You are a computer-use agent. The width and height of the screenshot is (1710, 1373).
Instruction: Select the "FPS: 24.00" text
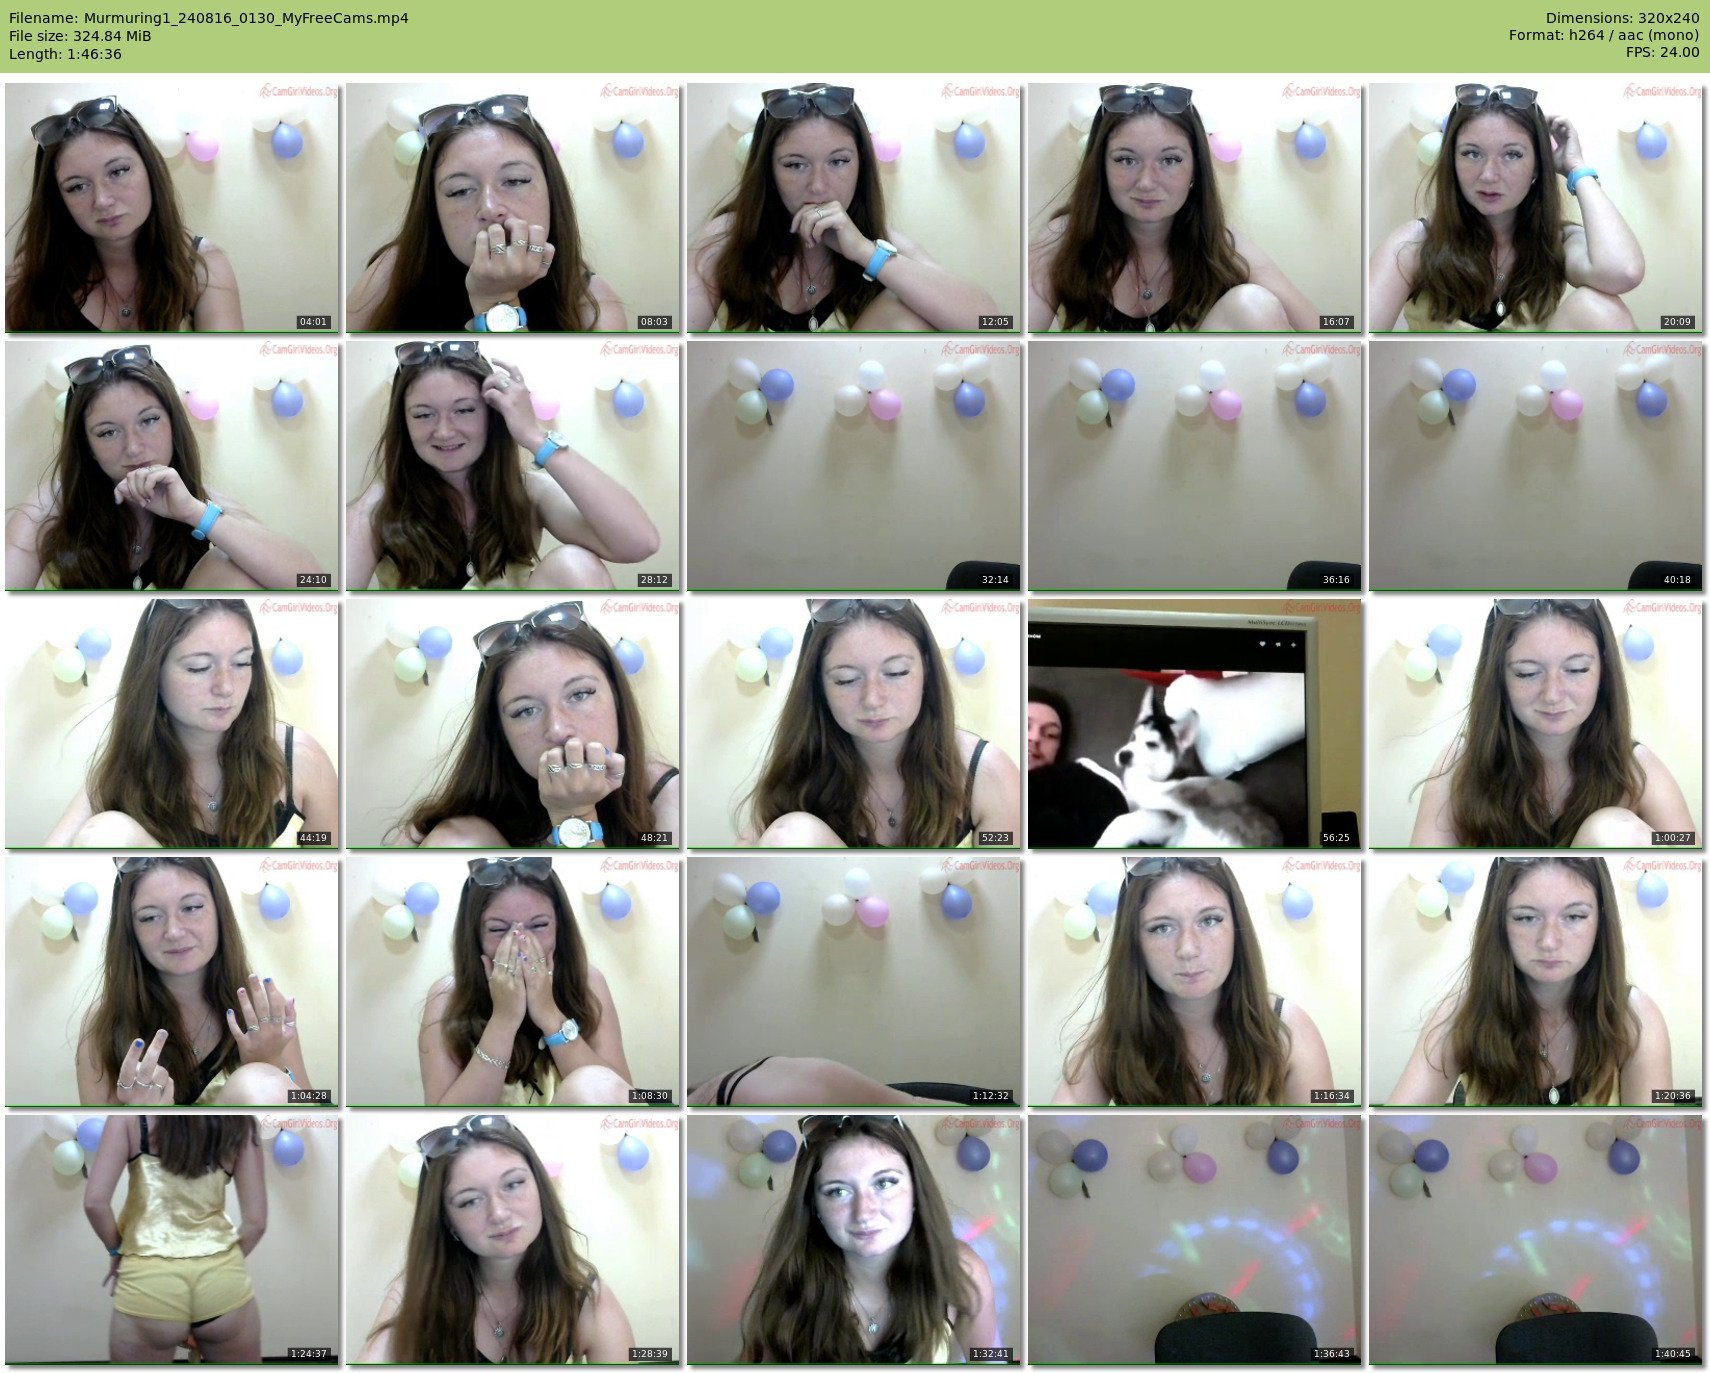point(1662,52)
